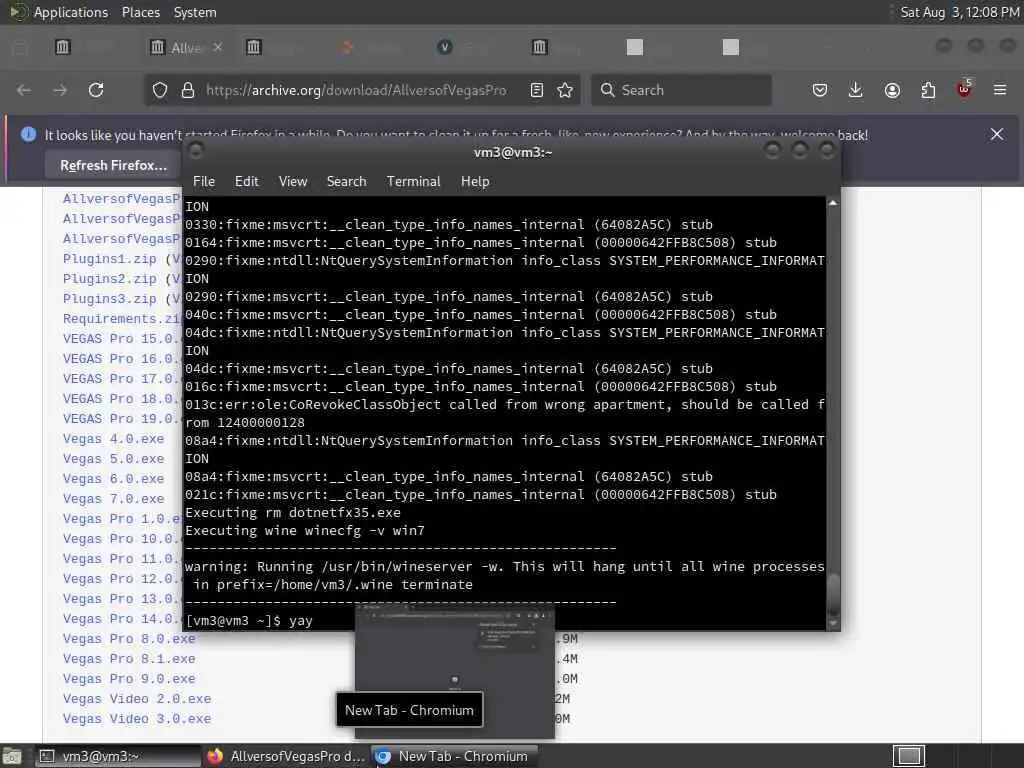Open Vegas 6.0.exe link

(114, 479)
